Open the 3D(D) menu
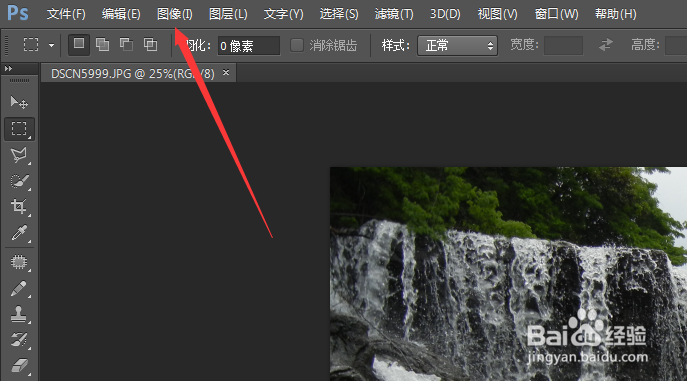Image resolution: width=687 pixels, height=381 pixels. pyautogui.click(x=445, y=14)
